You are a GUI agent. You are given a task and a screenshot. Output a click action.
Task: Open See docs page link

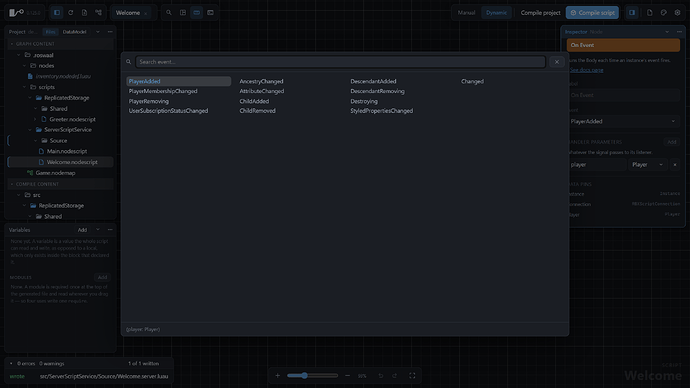(586, 70)
